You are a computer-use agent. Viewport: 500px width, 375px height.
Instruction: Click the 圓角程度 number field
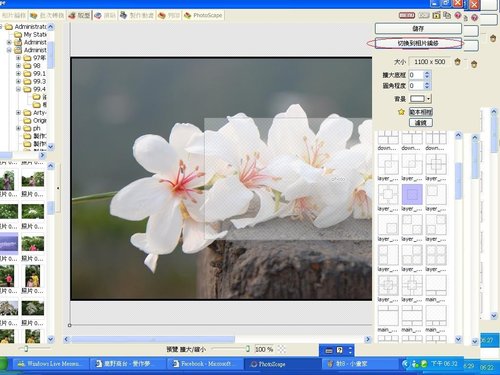[x=416, y=86]
